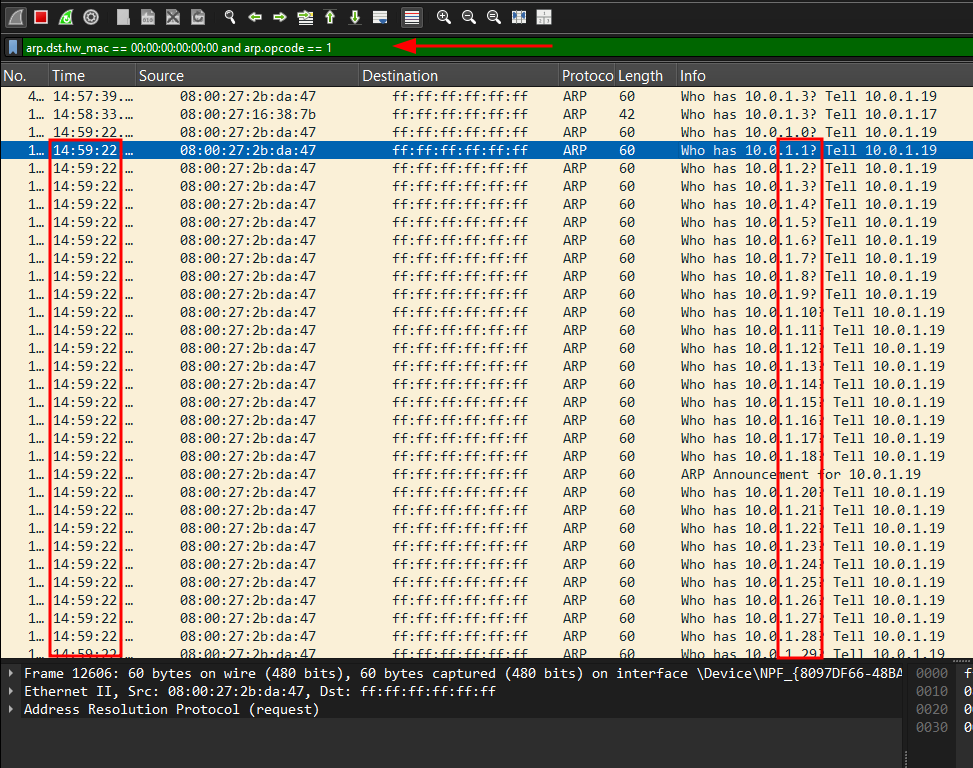Go back with the left arrow icon

(x=255, y=17)
